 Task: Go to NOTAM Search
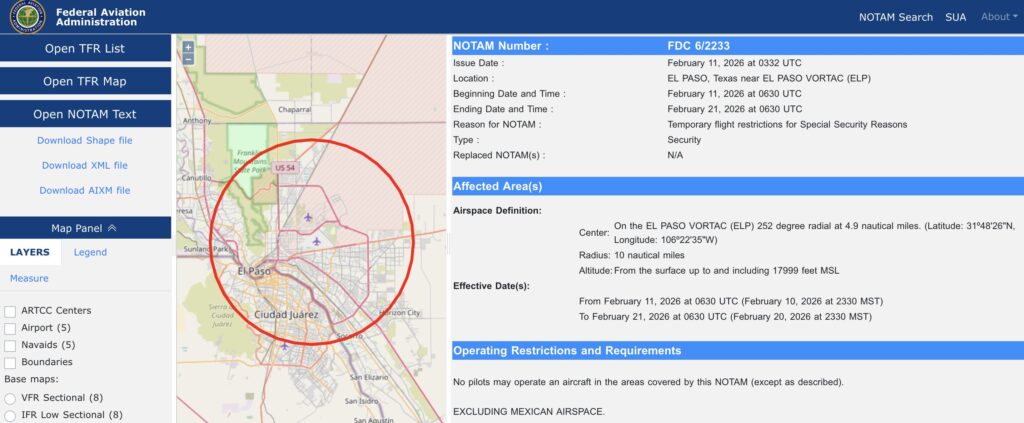895,17
